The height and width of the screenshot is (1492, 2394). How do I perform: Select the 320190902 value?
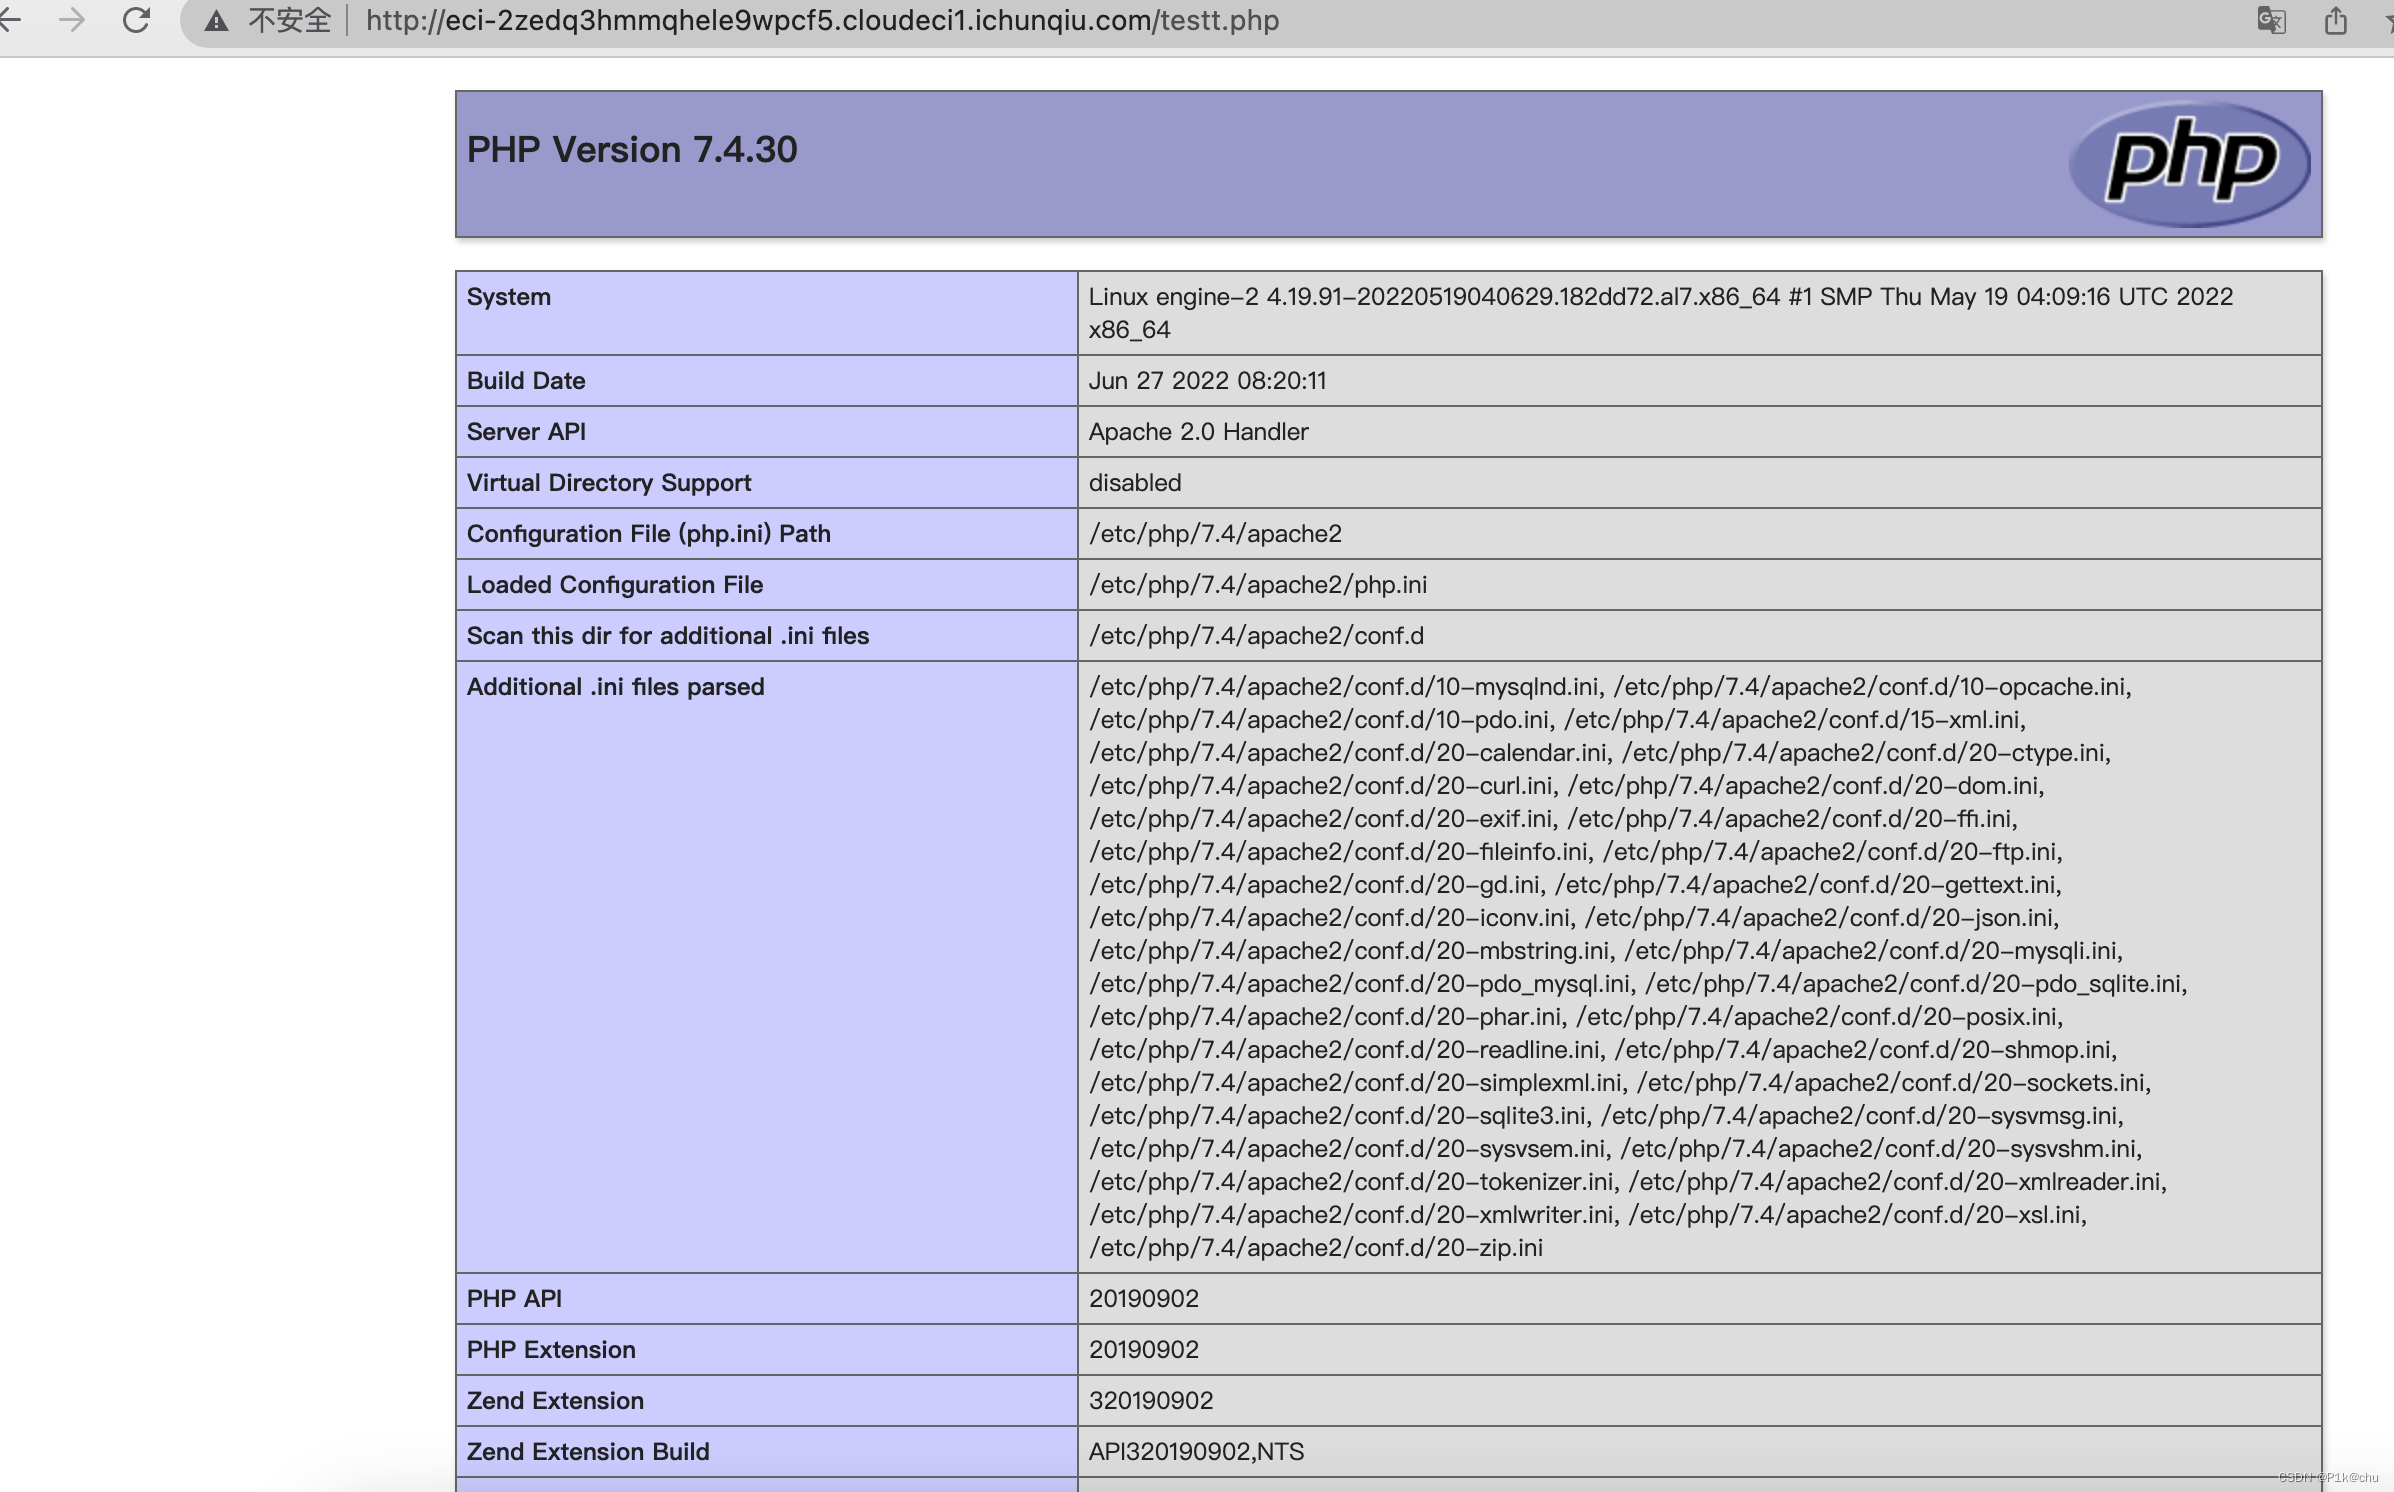tap(1151, 1401)
